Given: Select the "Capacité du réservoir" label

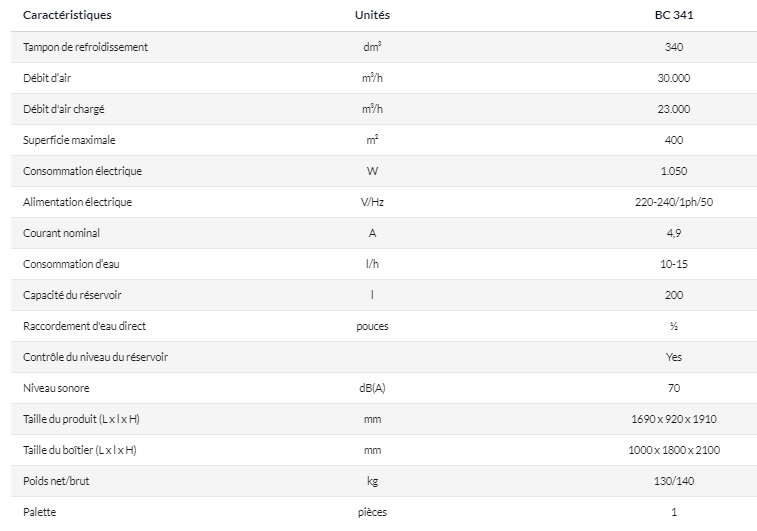Looking at the screenshot, I should (73, 295).
